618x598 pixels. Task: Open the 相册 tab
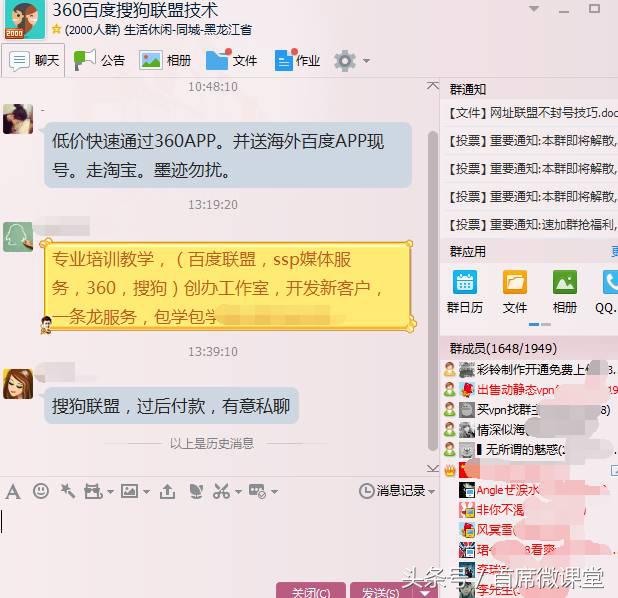[x=165, y=60]
